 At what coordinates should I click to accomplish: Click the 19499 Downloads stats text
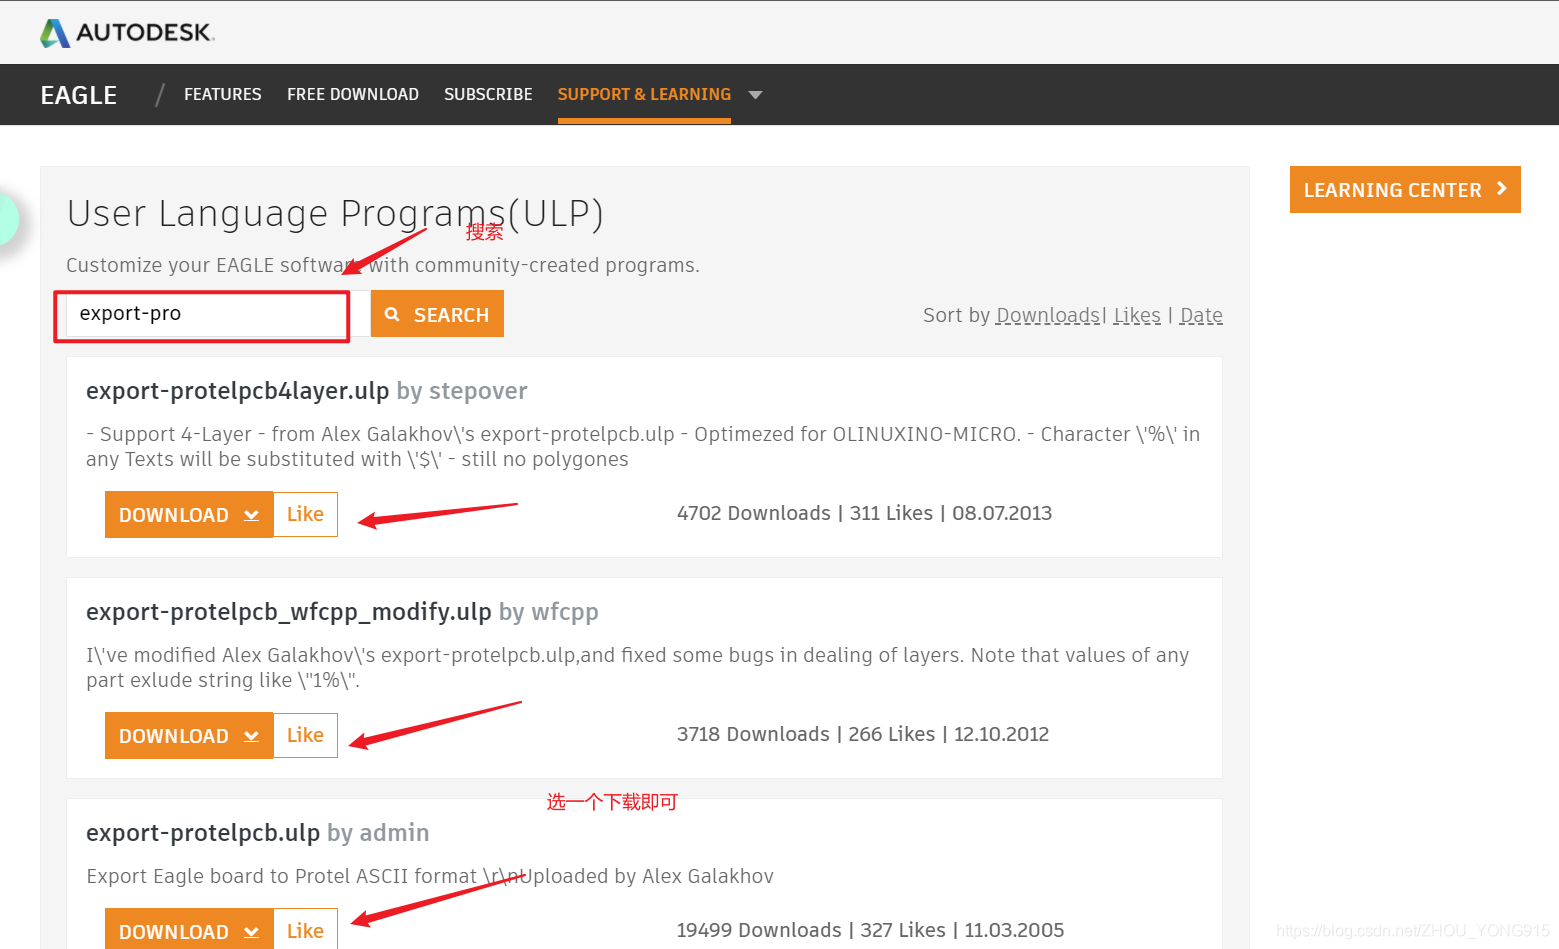pos(759,930)
